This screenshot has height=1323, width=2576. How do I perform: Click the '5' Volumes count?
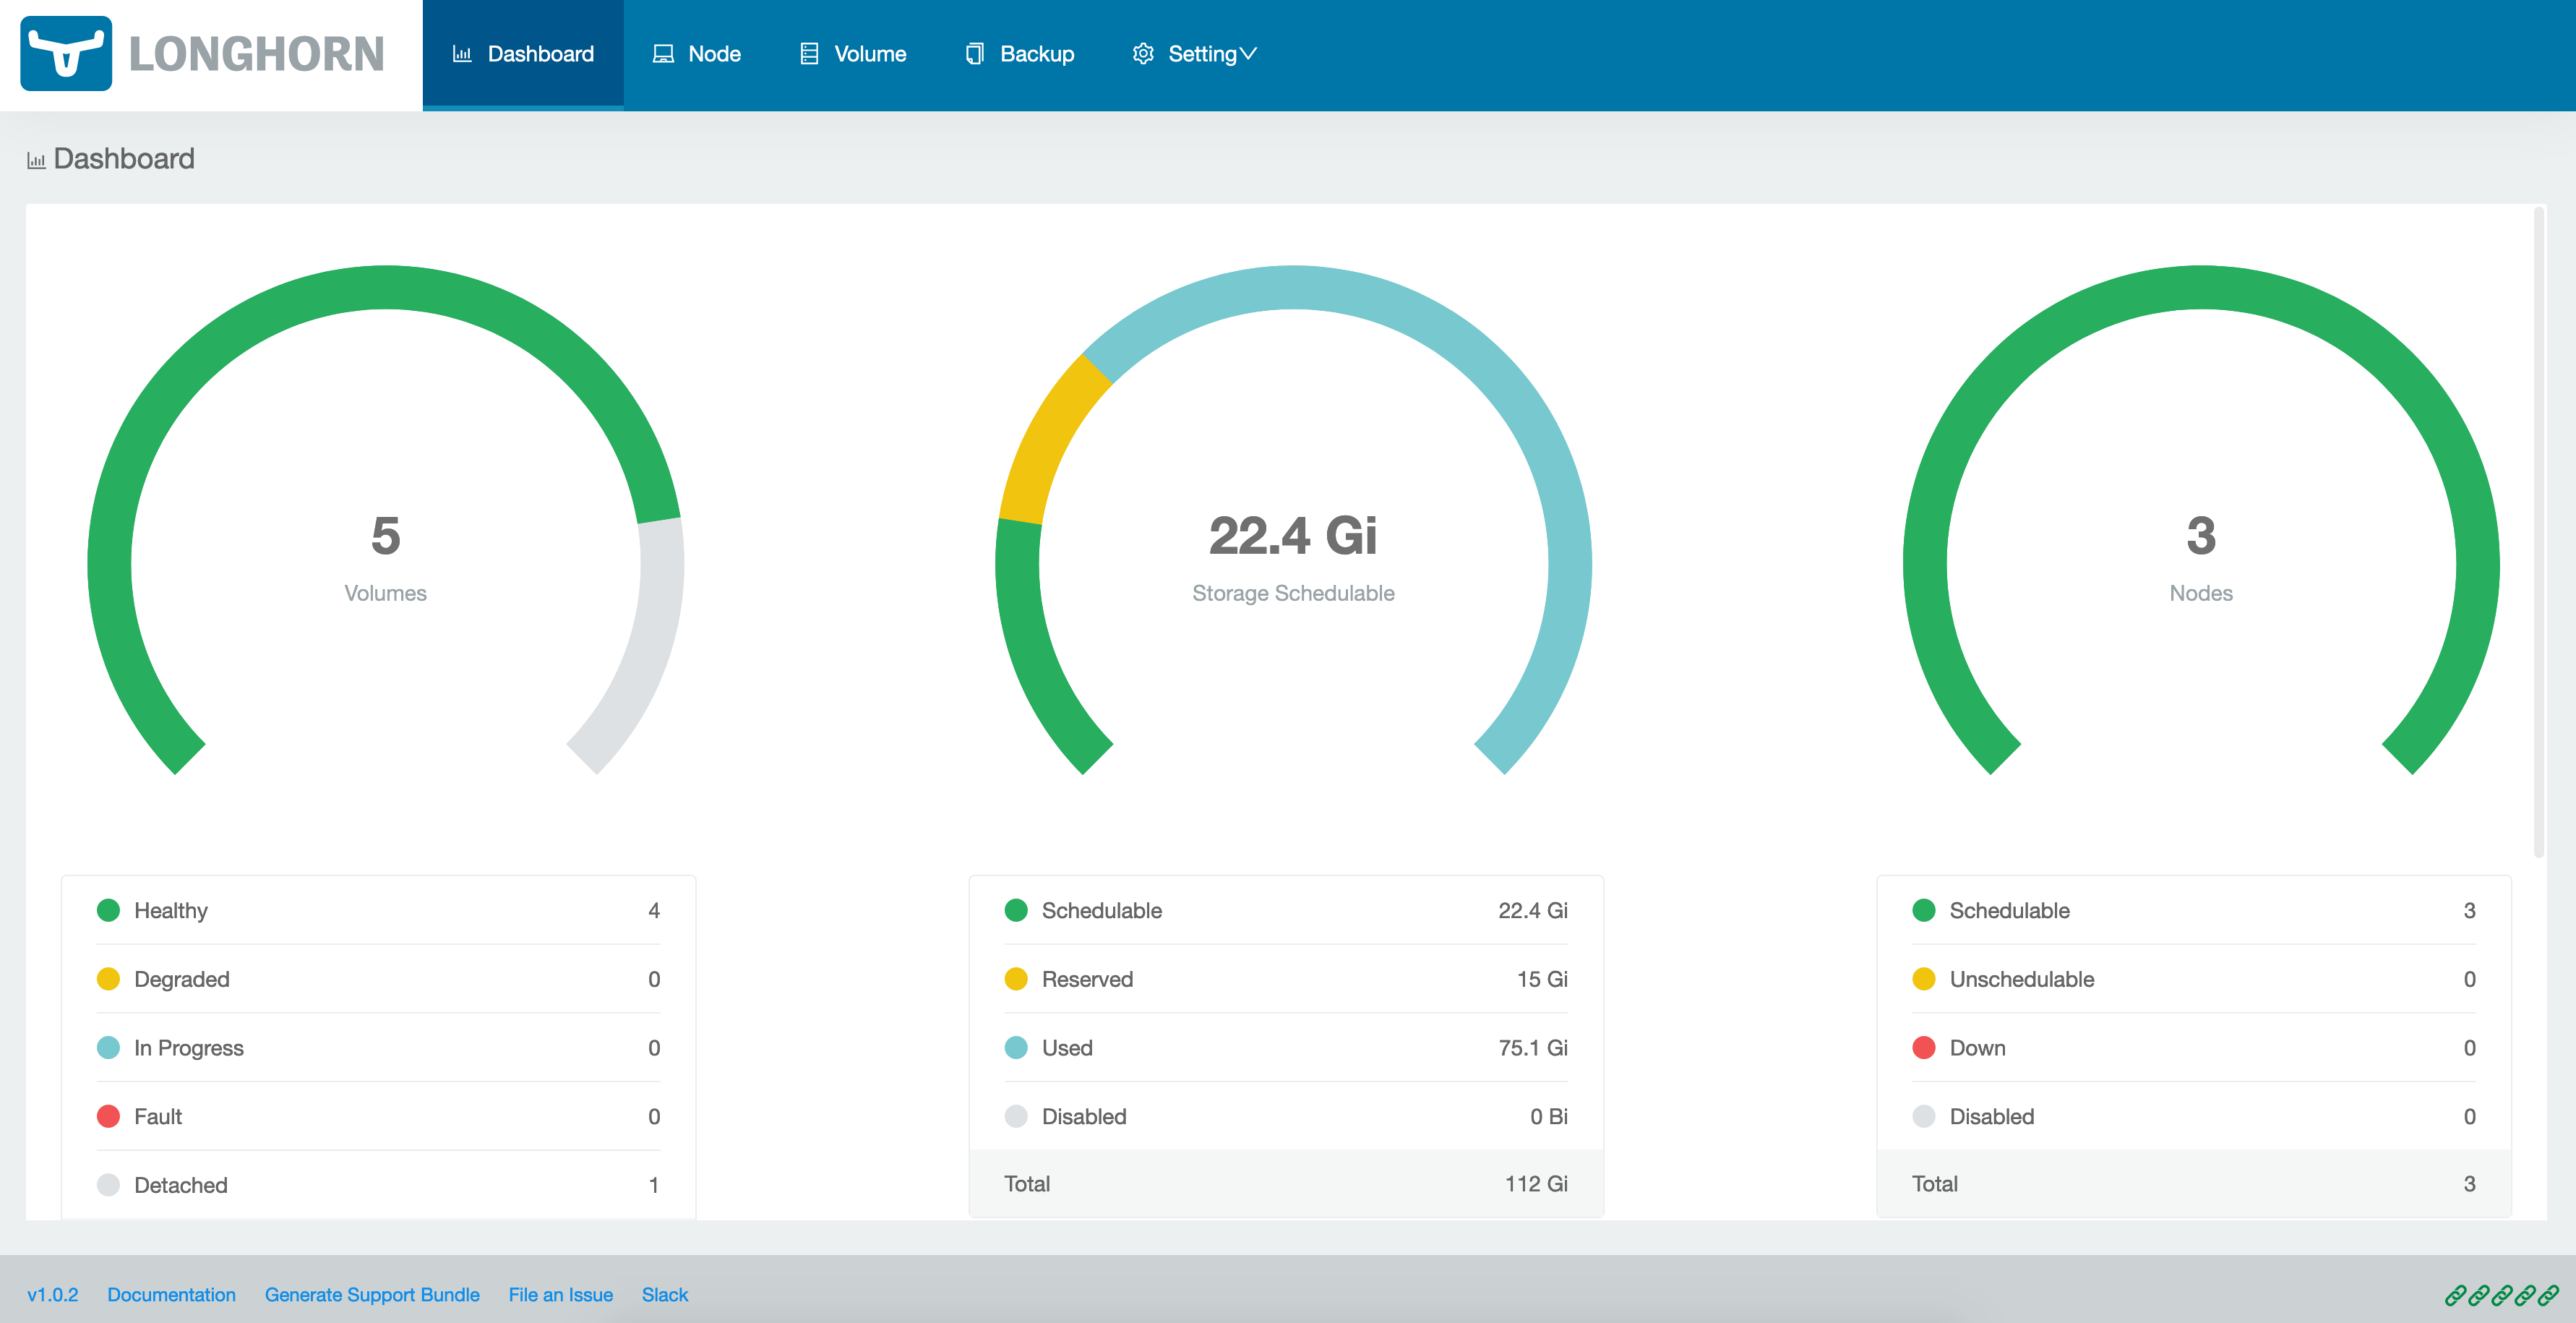point(385,535)
